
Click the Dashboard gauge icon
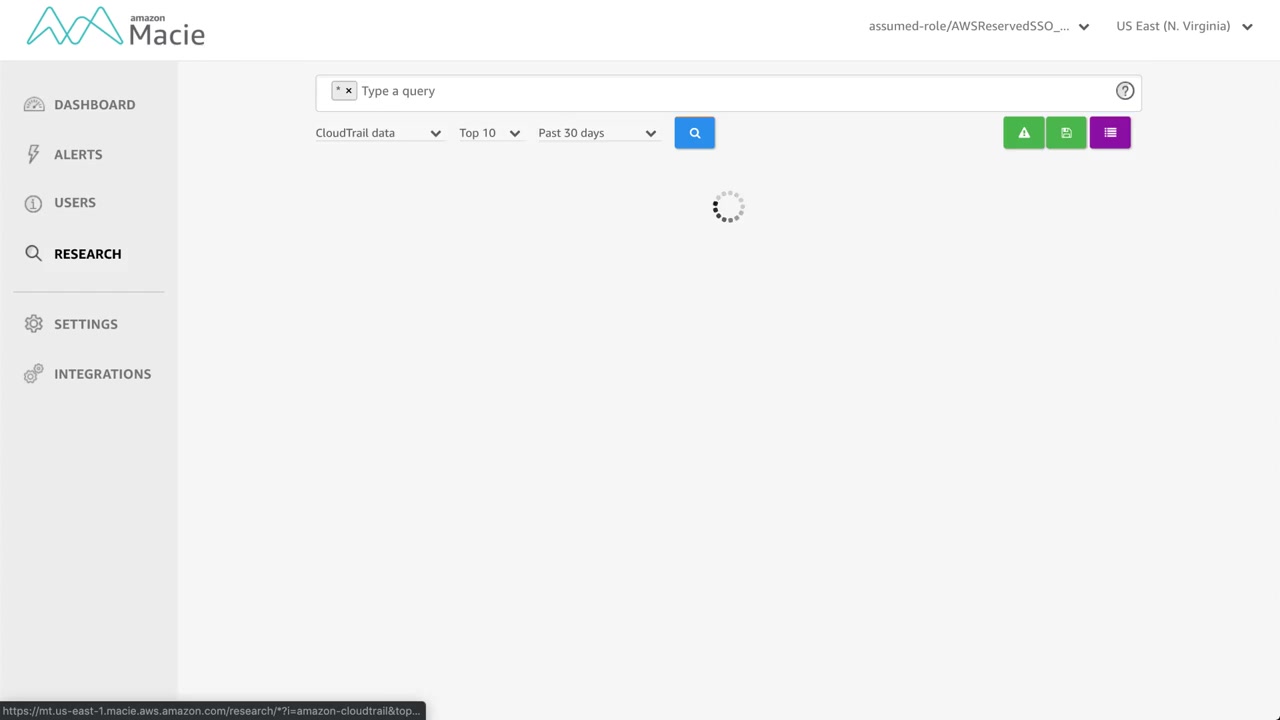pyautogui.click(x=34, y=105)
